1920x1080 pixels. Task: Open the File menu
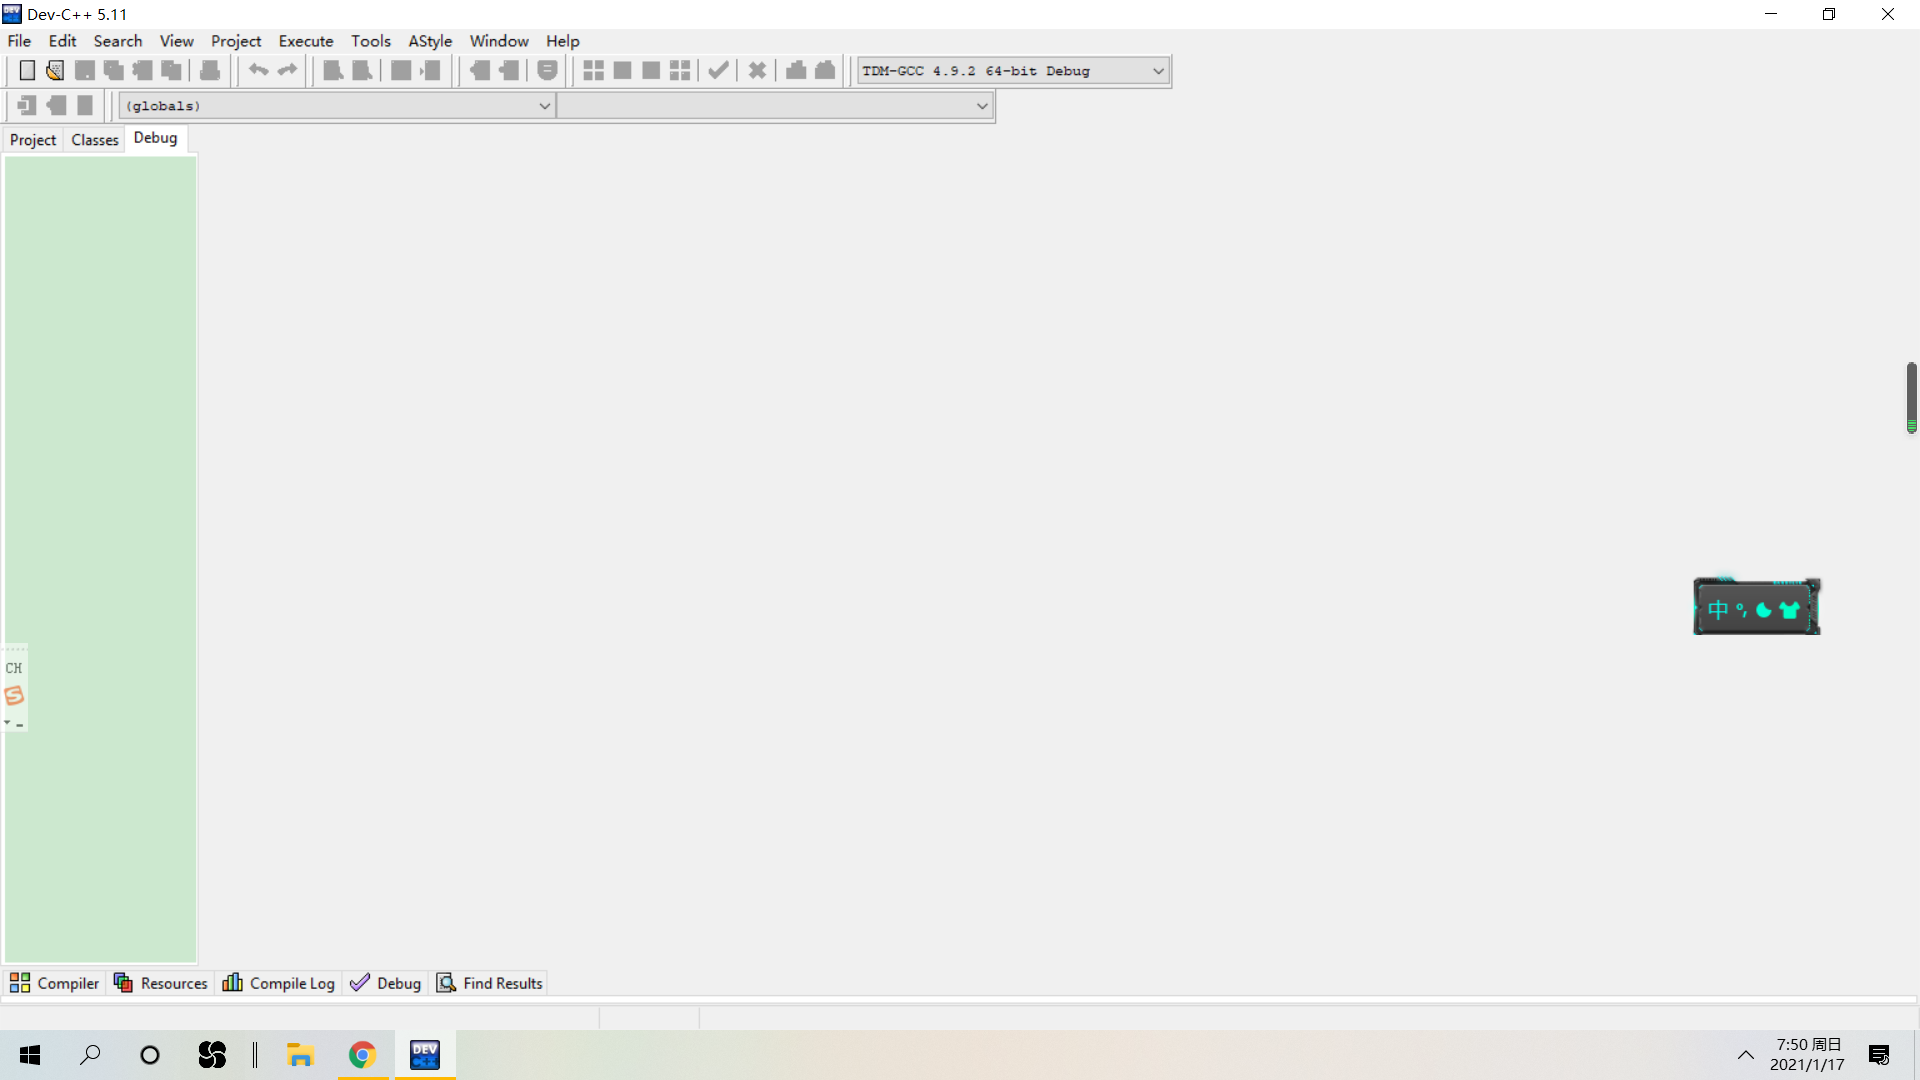click(x=19, y=41)
